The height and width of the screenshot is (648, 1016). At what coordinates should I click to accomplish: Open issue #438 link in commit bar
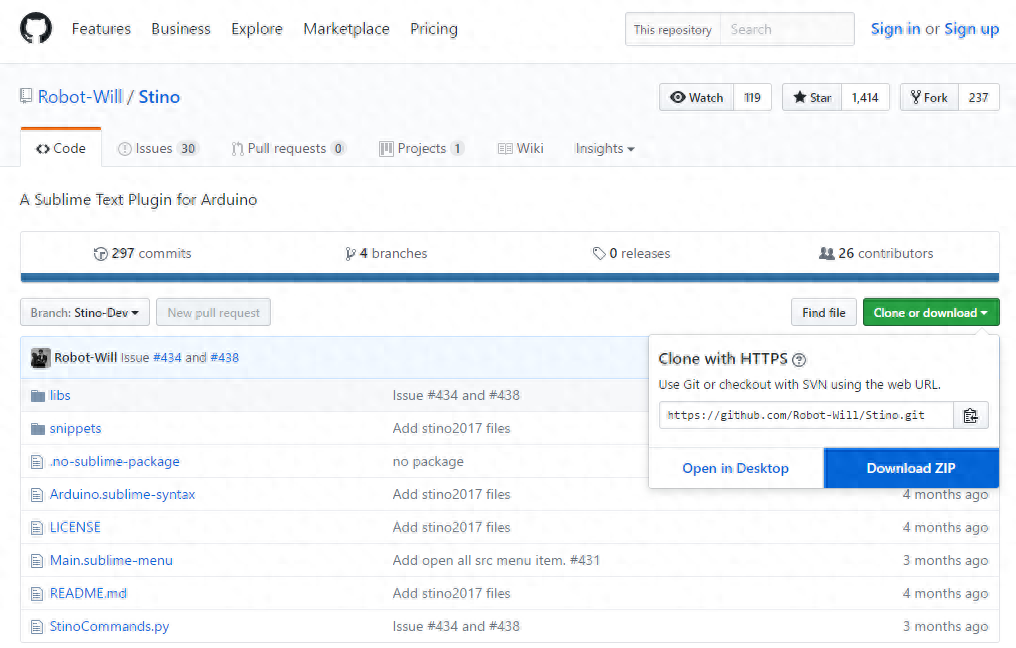click(x=225, y=358)
